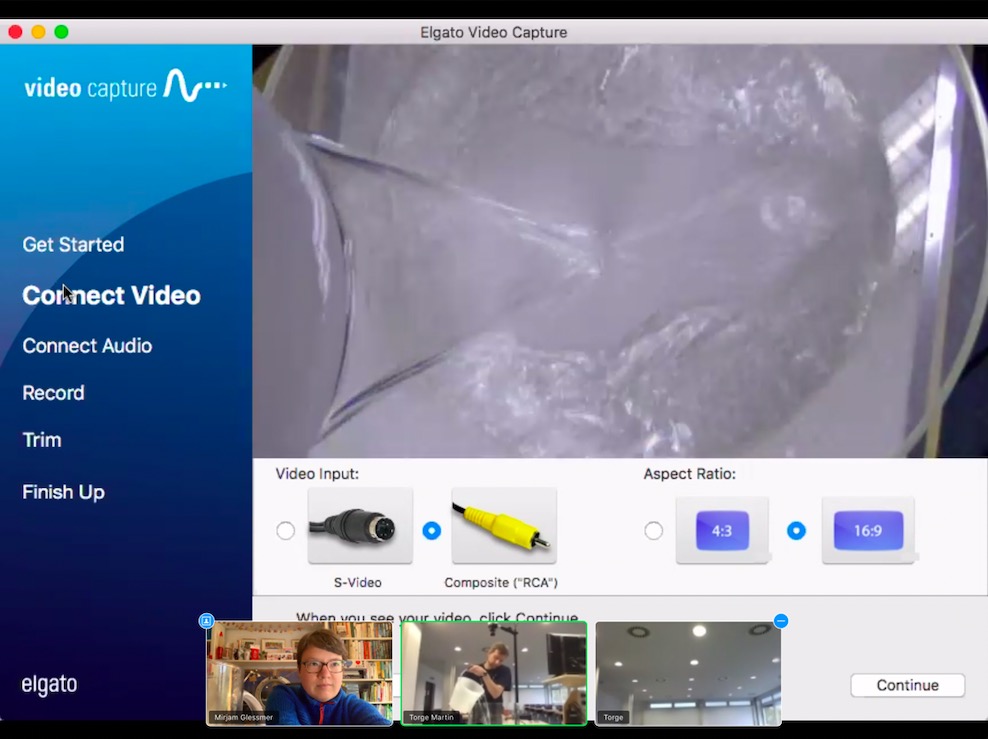Jump to the Record step
Image resolution: width=988 pixels, height=739 pixels.
point(54,392)
